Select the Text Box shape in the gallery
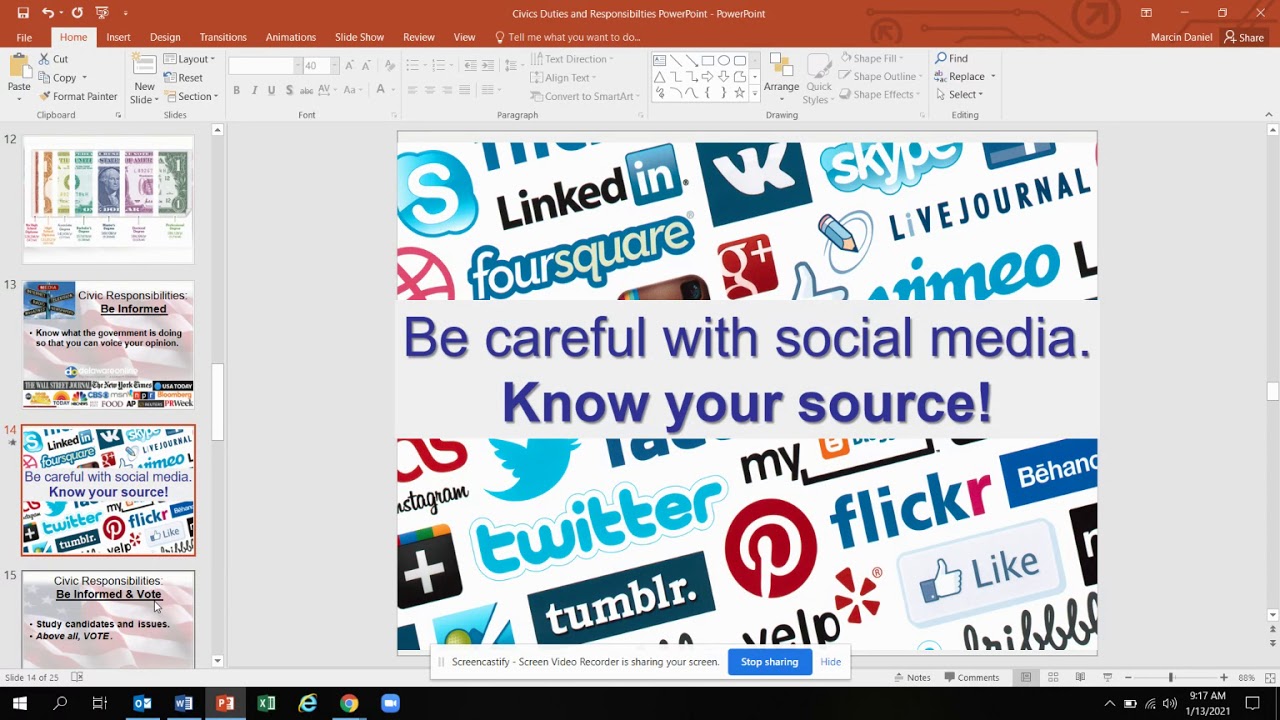 click(660, 60)
